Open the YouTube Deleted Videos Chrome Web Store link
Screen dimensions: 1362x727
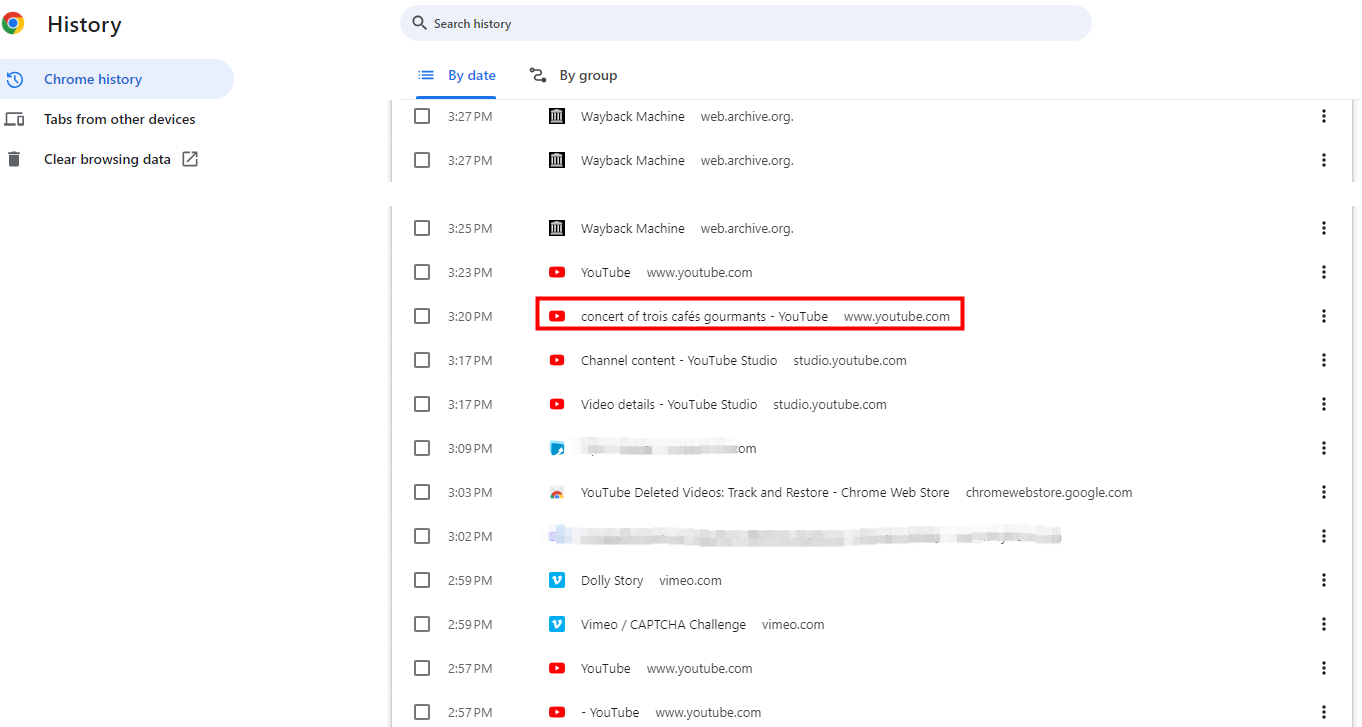(x=765, y=492)
